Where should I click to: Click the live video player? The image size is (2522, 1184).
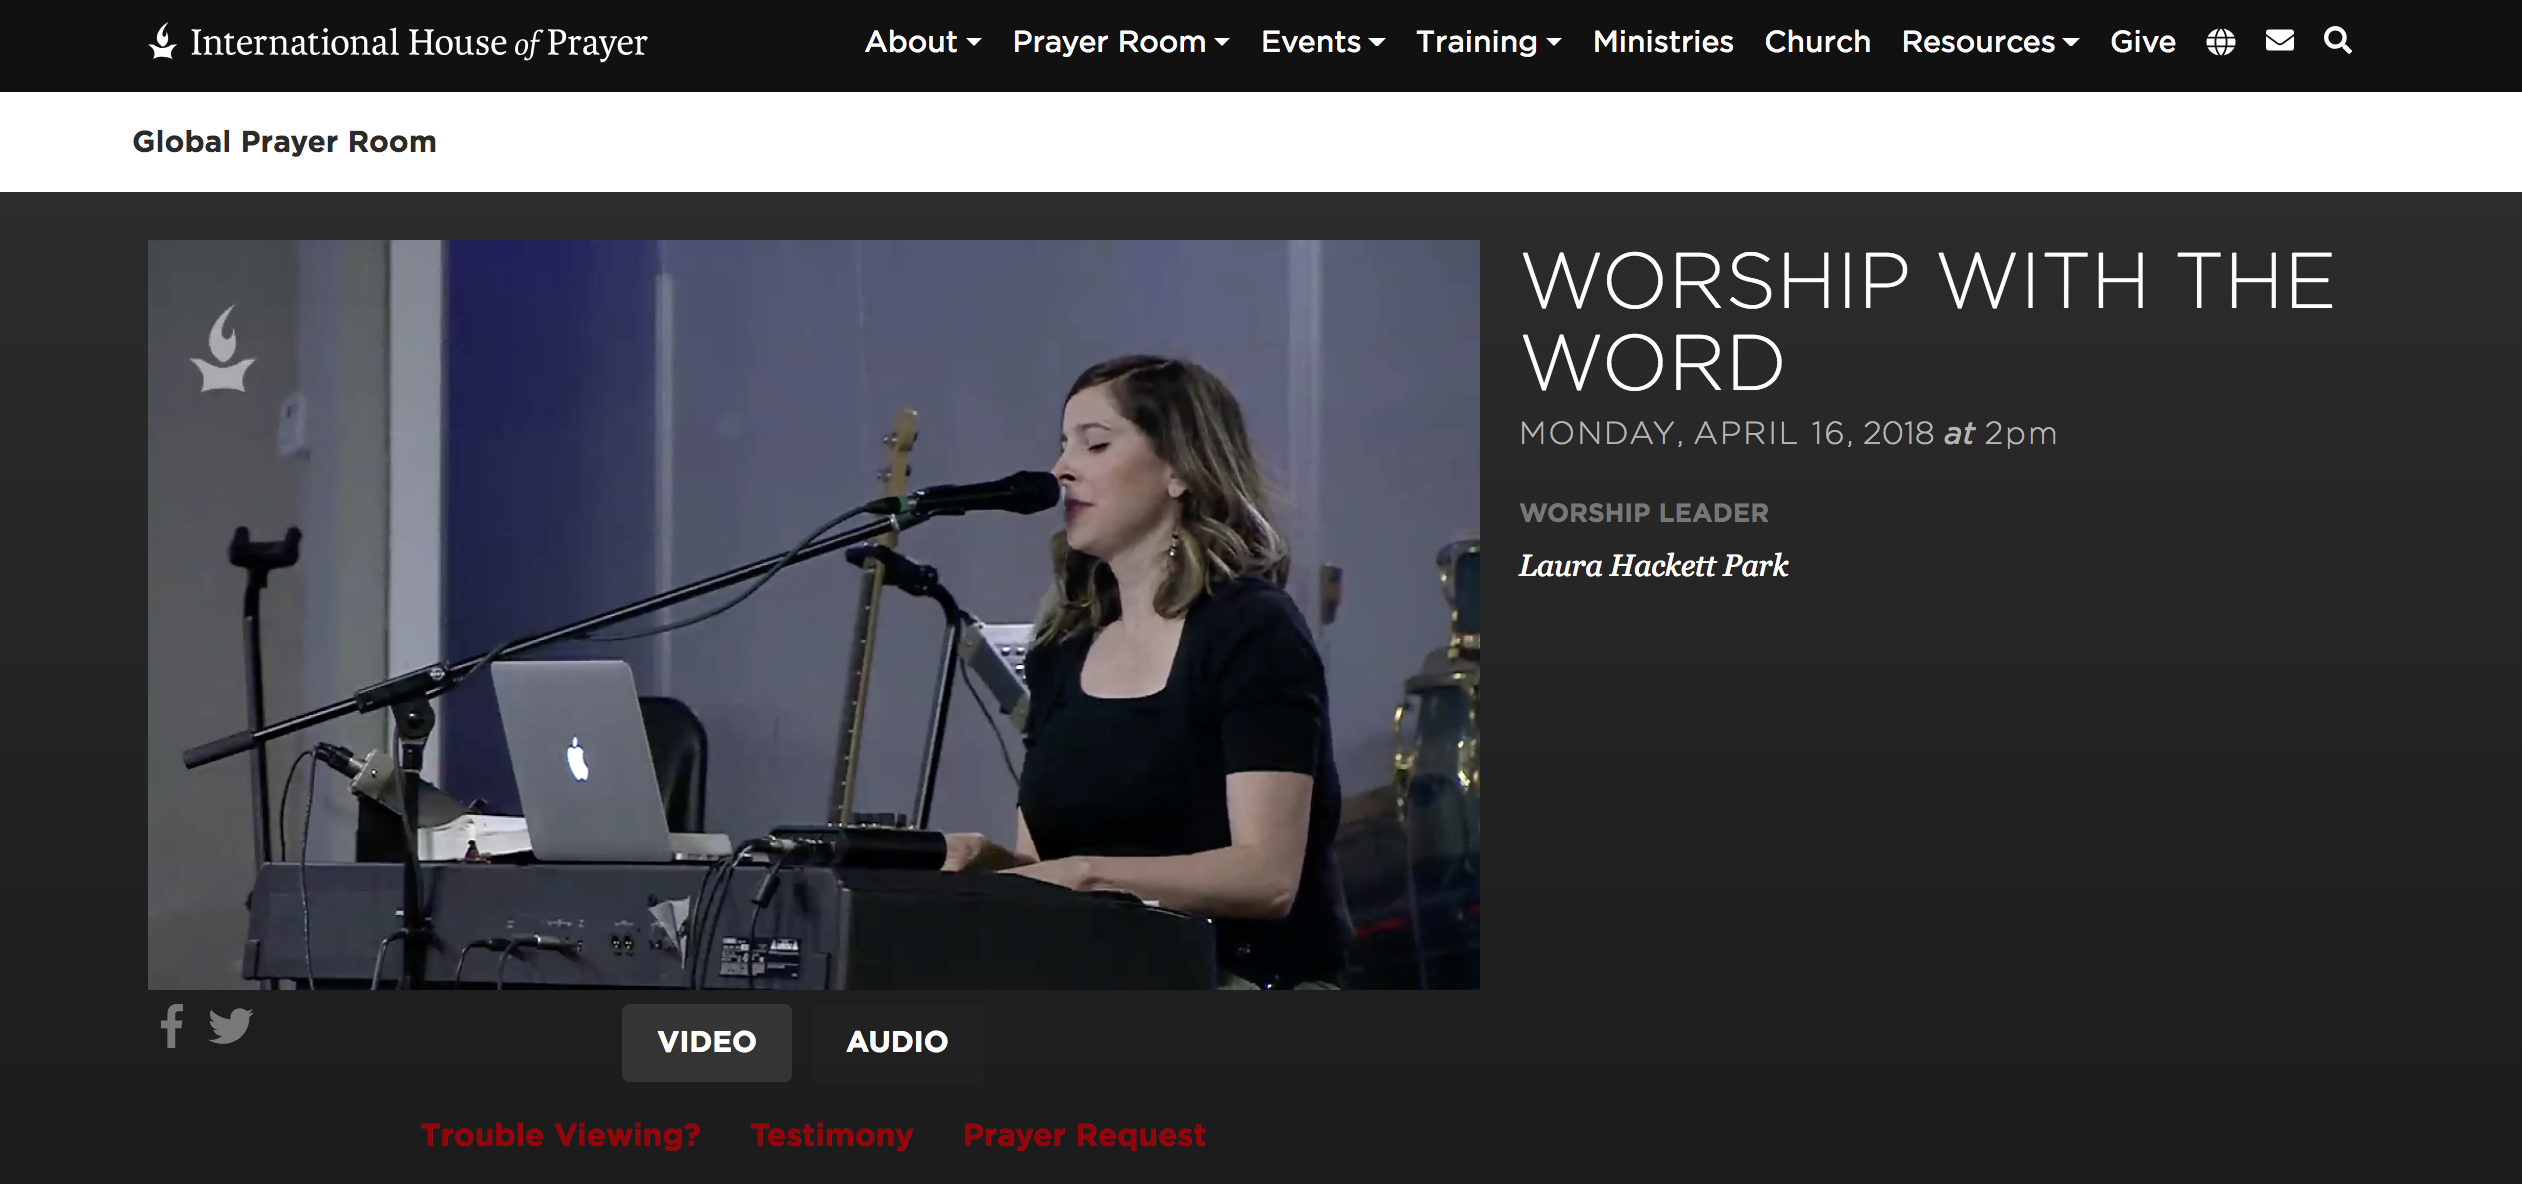[814, 614]
